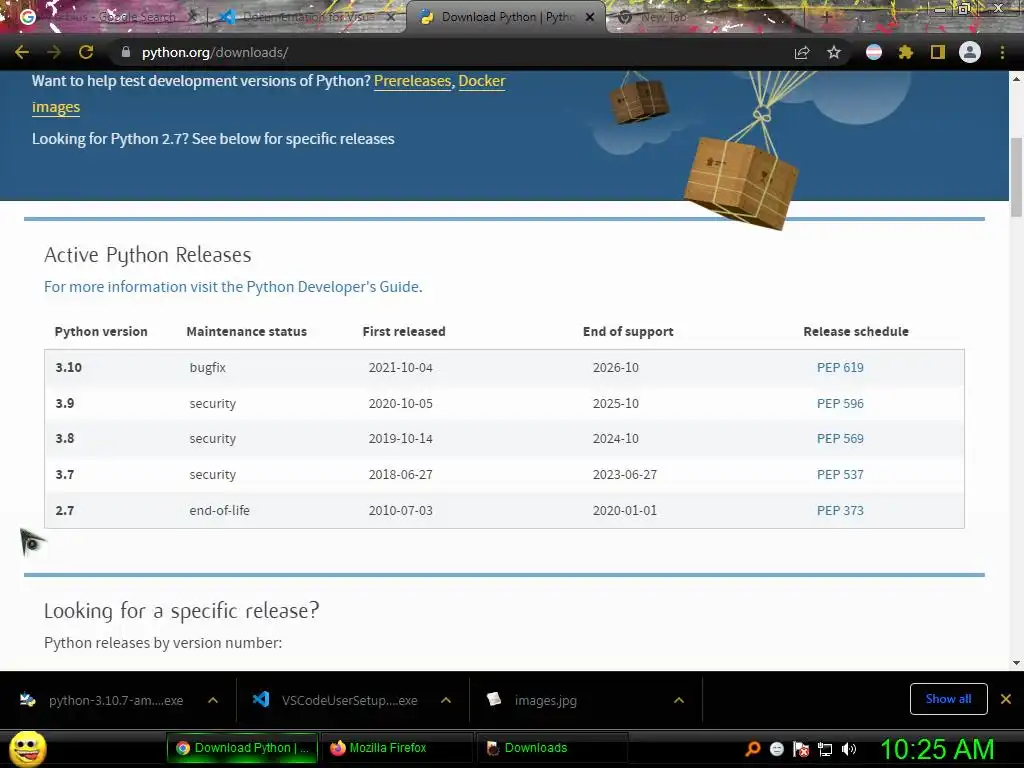Open PEP 596 release schedule
The width and height of the screenshot is (1024, 768).
point(840,404)
